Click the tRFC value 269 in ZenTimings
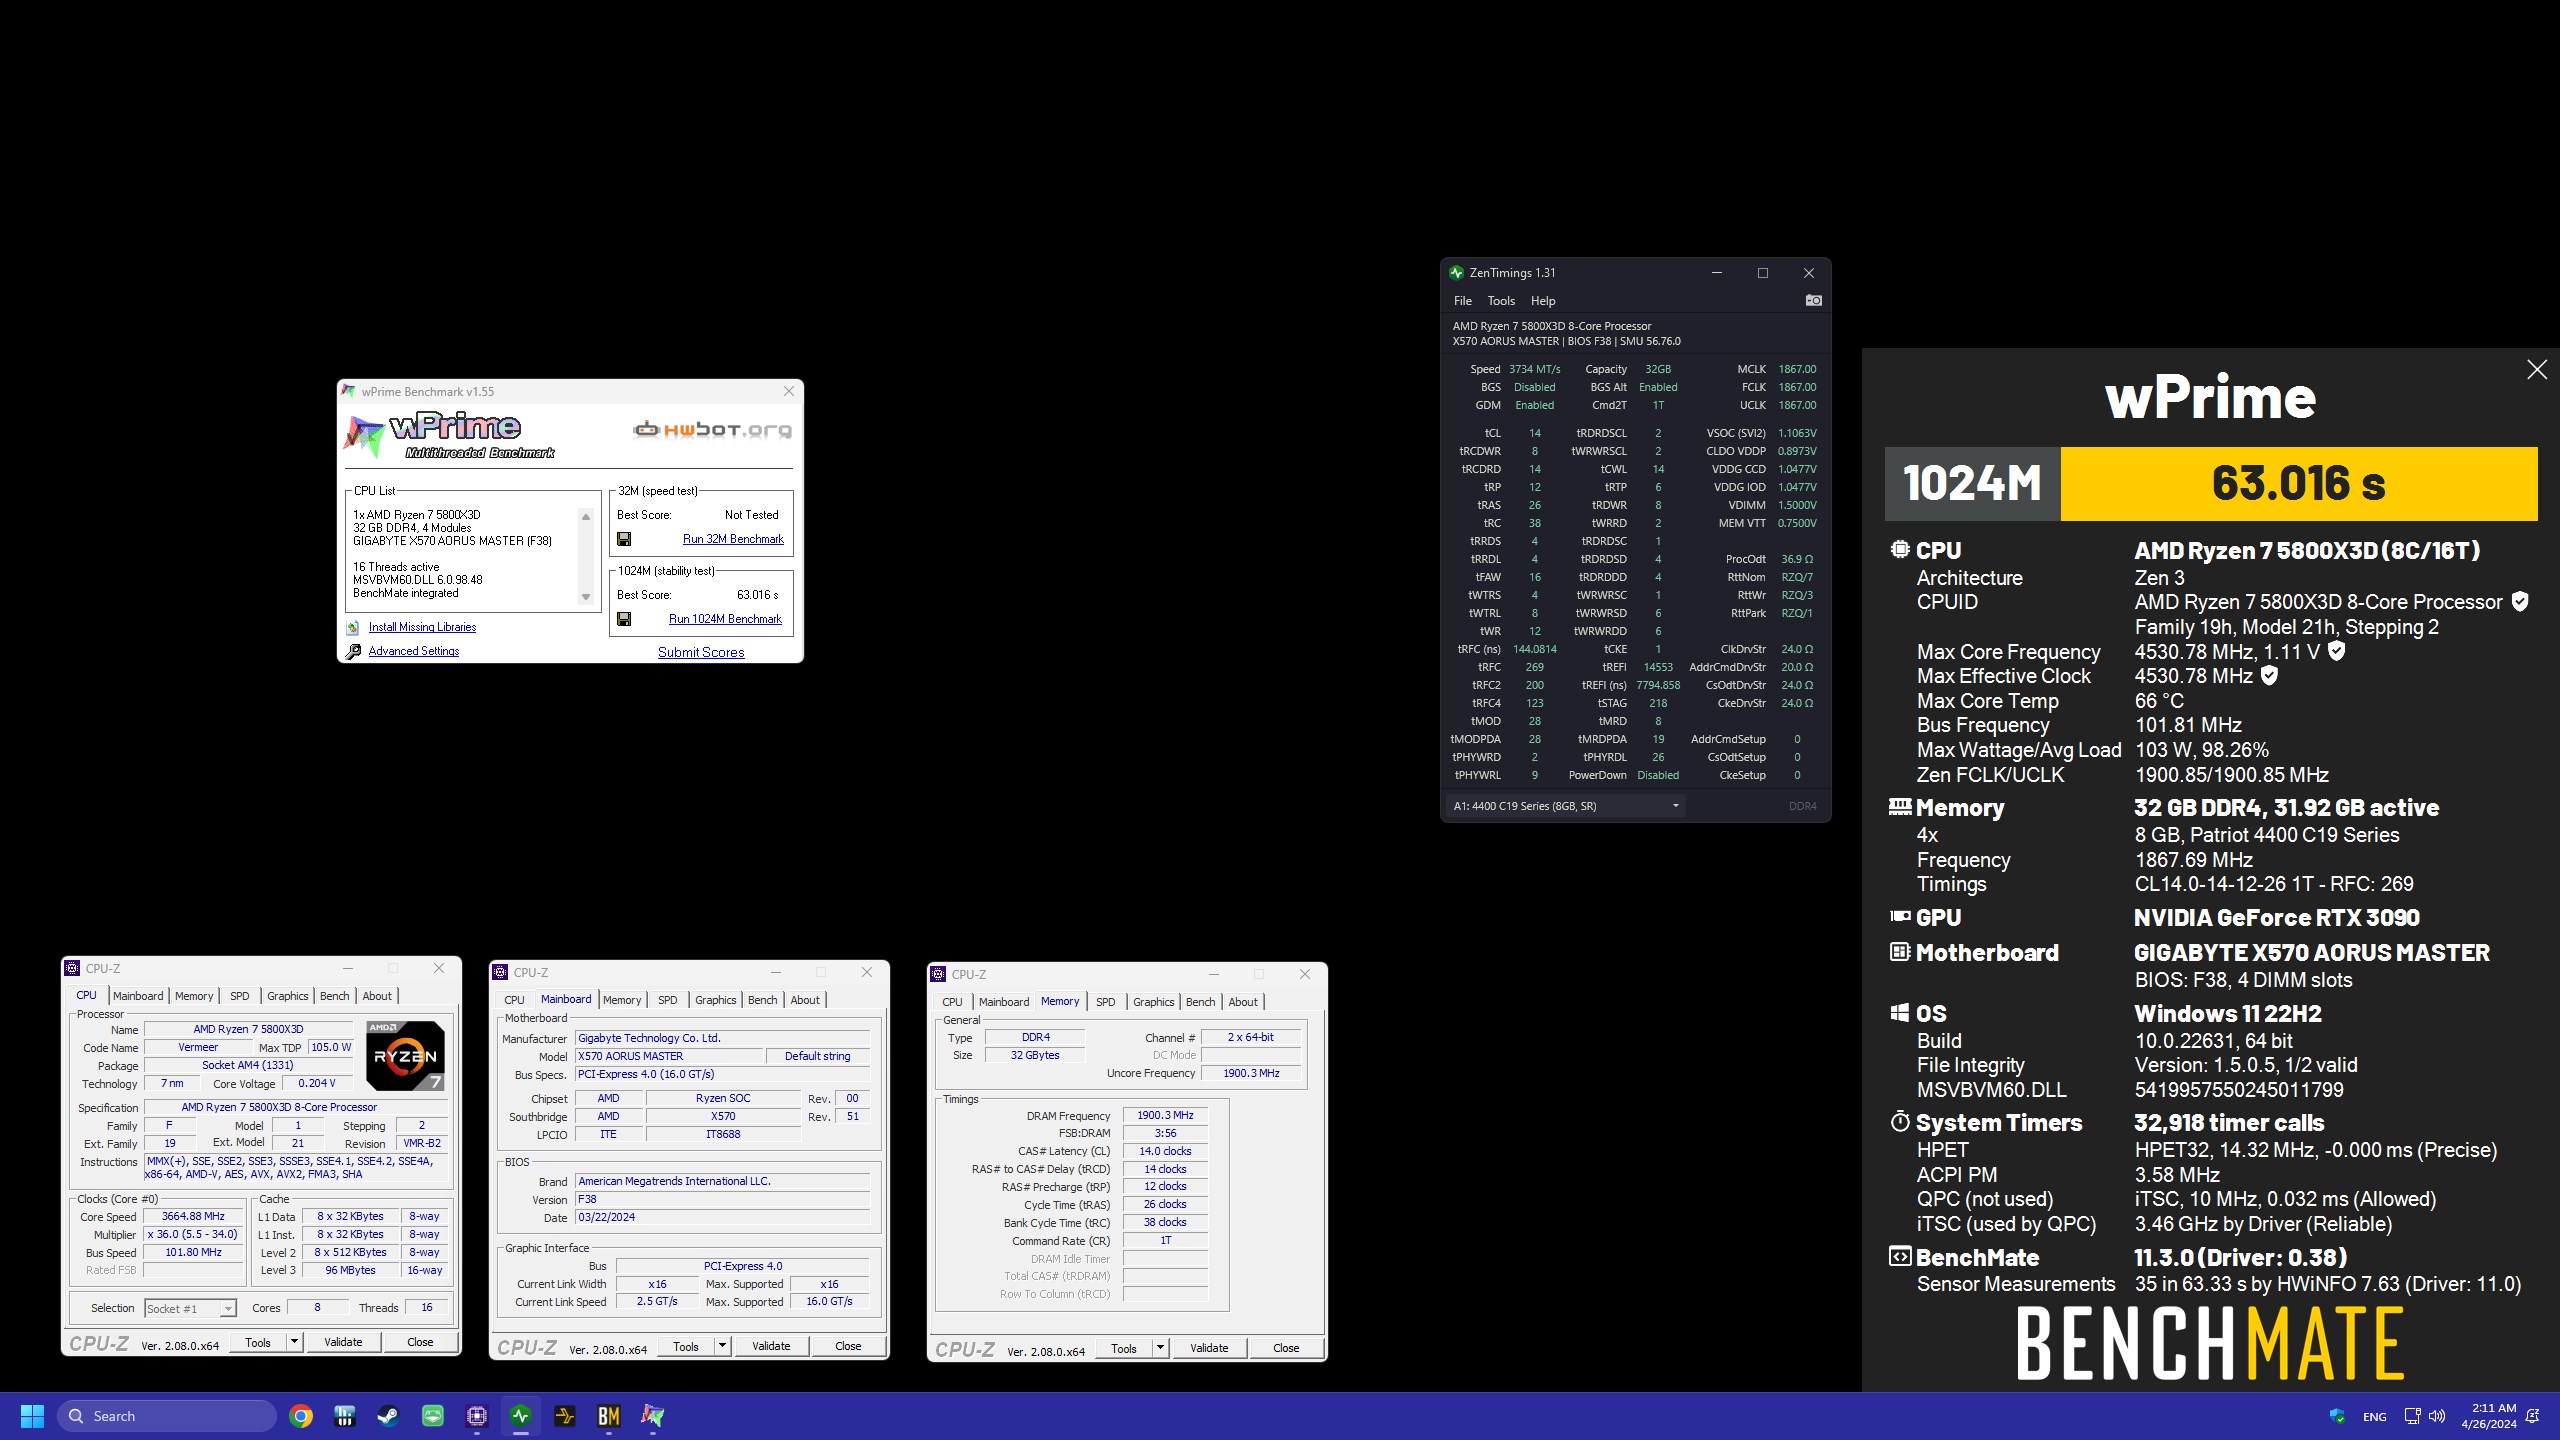This screenshot has height=1440, width=2560. (1534, 667)
